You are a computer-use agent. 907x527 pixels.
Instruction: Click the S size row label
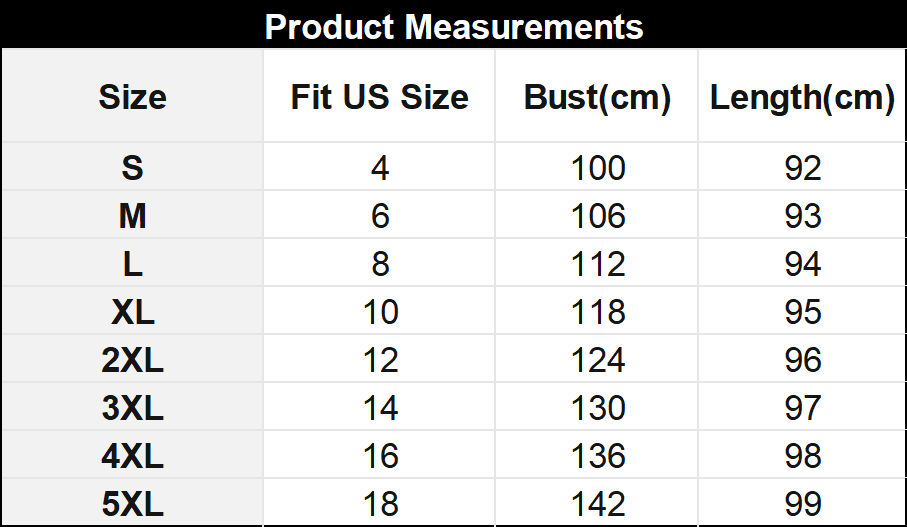click(x=132, y=168)
